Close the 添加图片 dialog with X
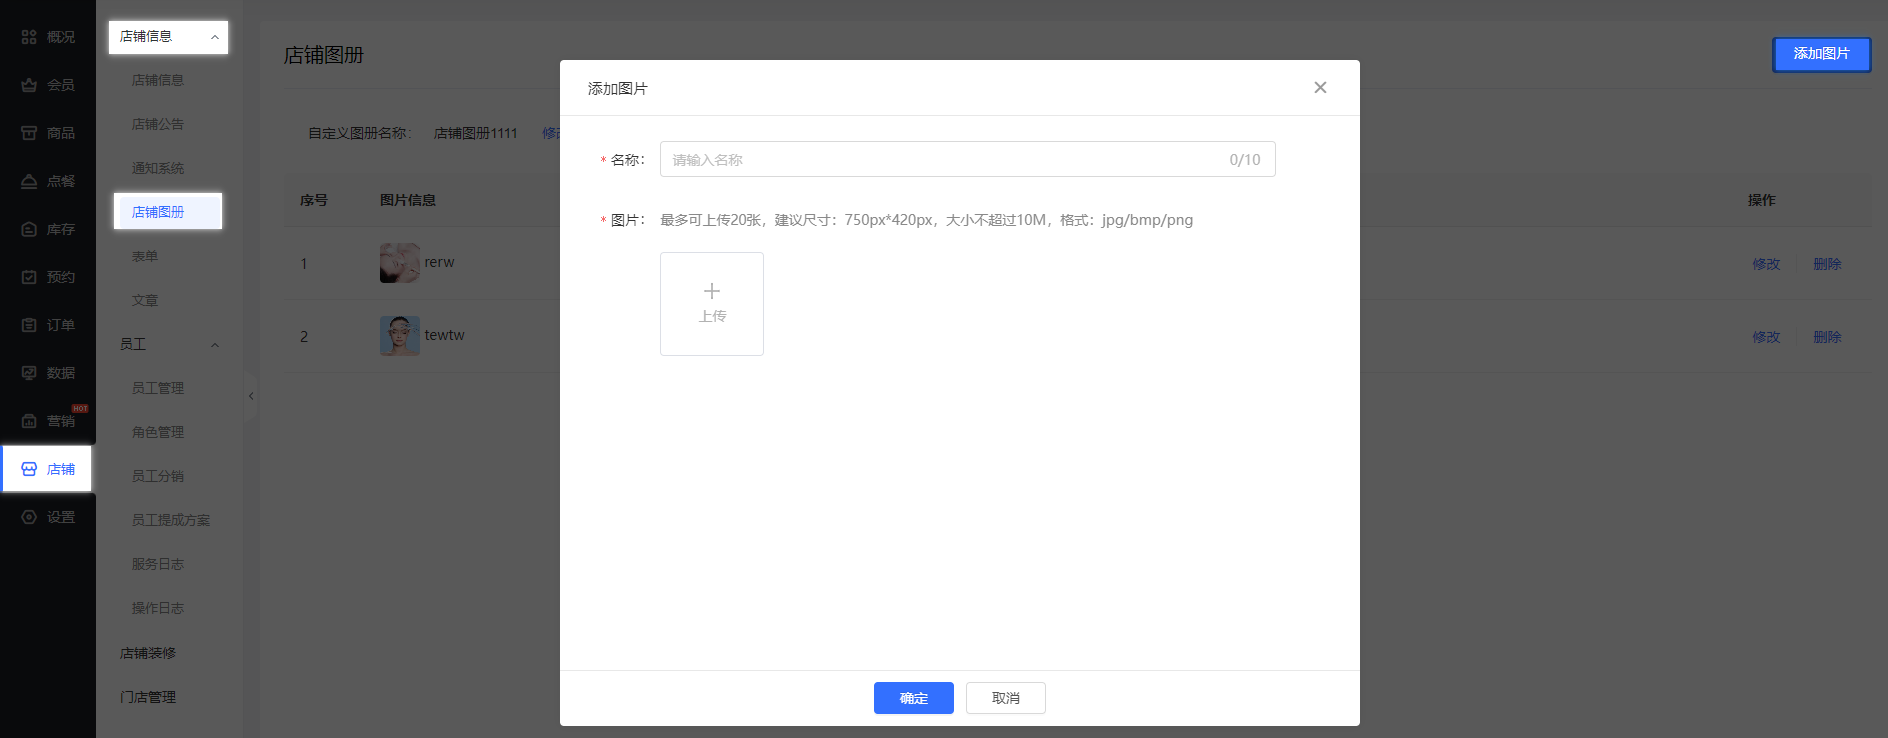This screenshot has height=738, width=1888. (1320, 88)
